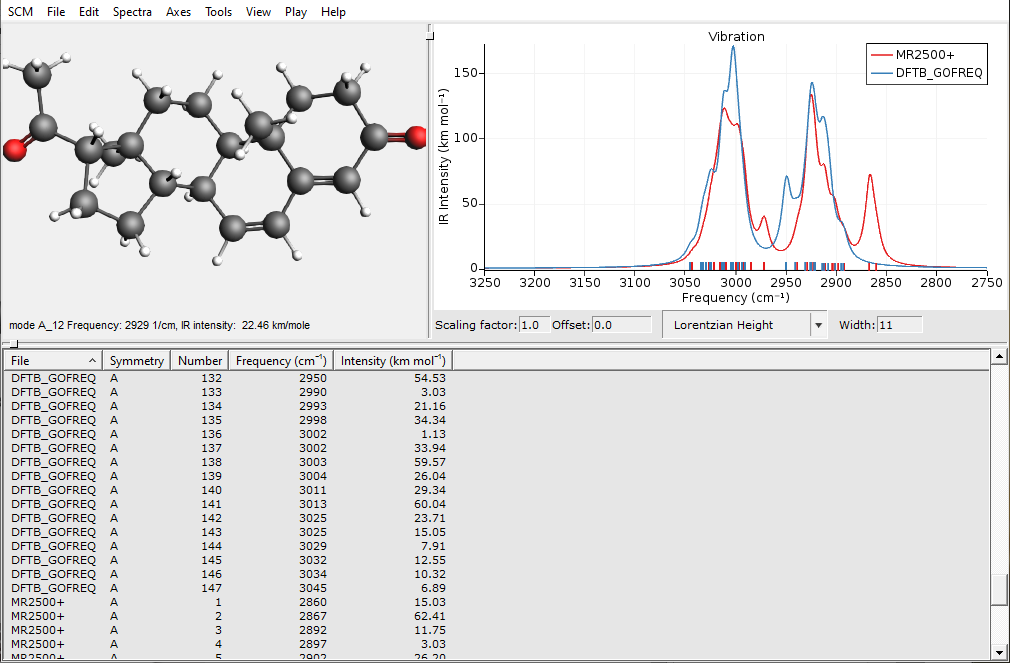This screenshot has height=663, width=1010.
Task: Open the Axes menu
Action: pos(178,12)
